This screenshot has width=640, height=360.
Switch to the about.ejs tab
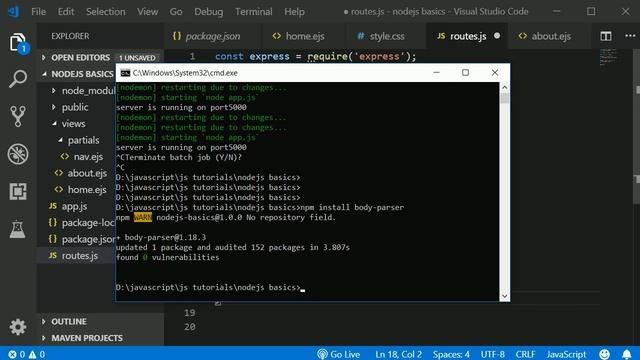click(551, 36)
